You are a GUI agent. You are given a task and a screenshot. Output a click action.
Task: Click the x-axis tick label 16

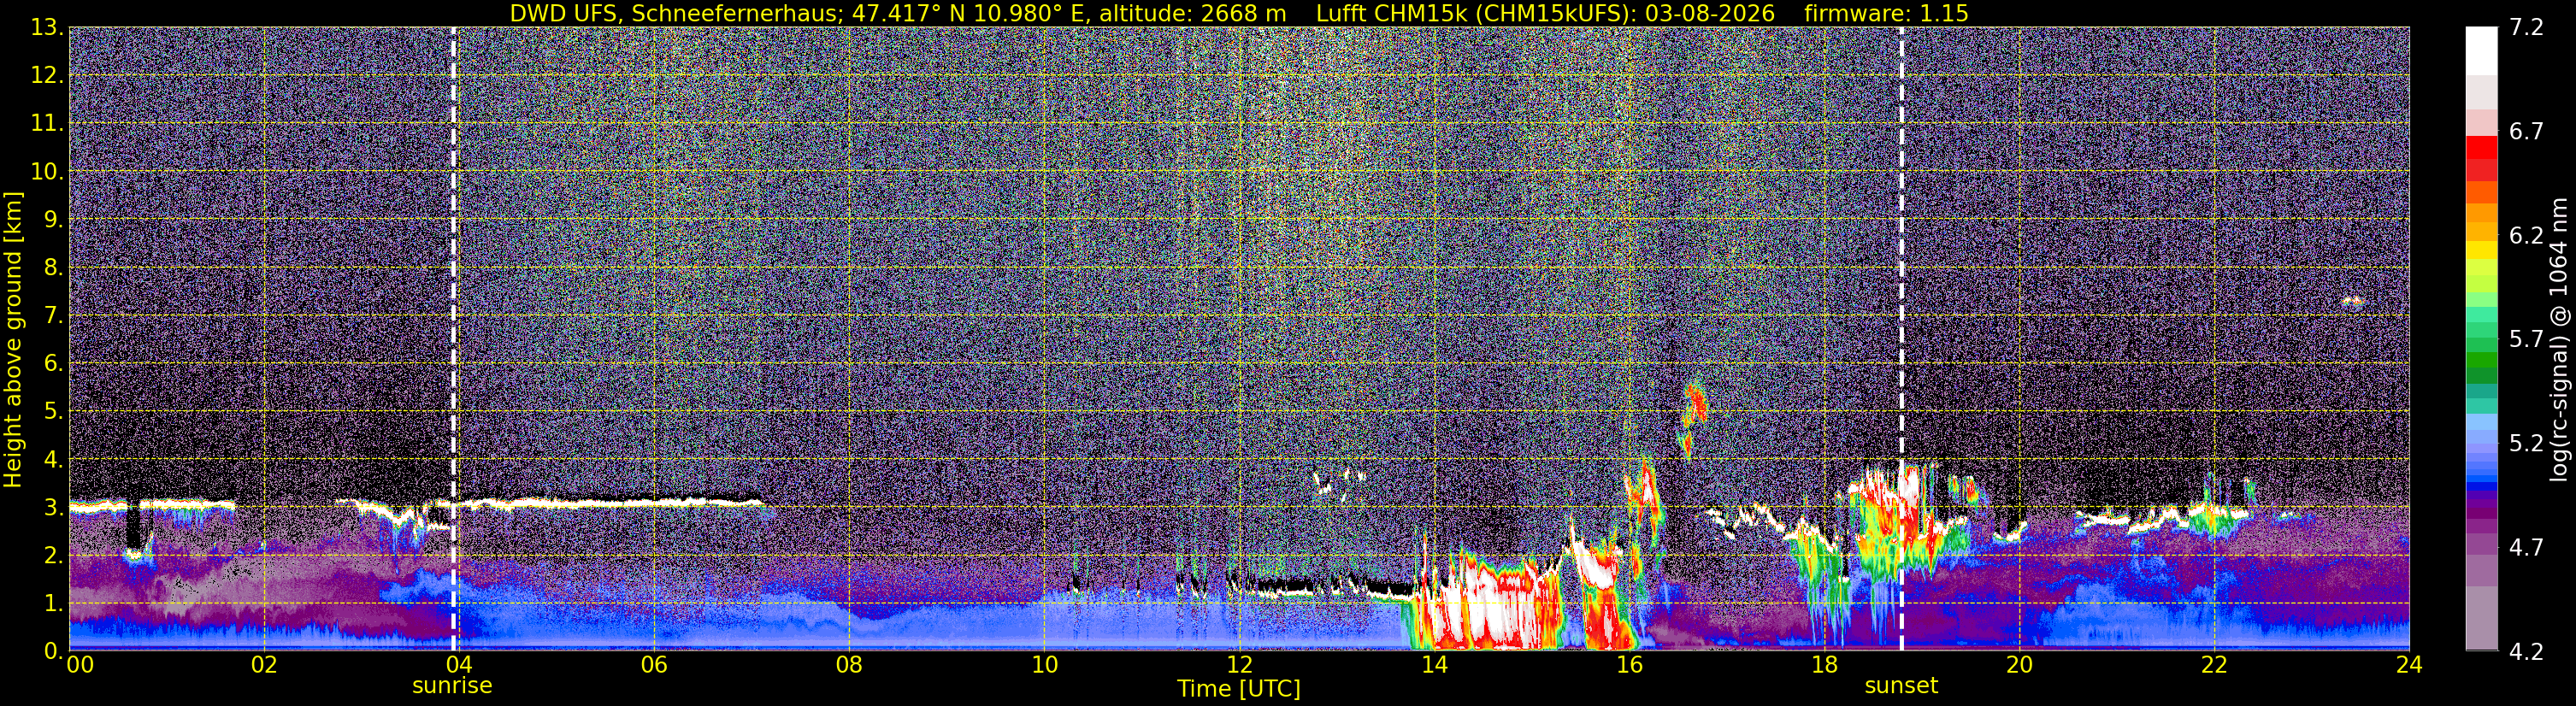click(1629, 665)
